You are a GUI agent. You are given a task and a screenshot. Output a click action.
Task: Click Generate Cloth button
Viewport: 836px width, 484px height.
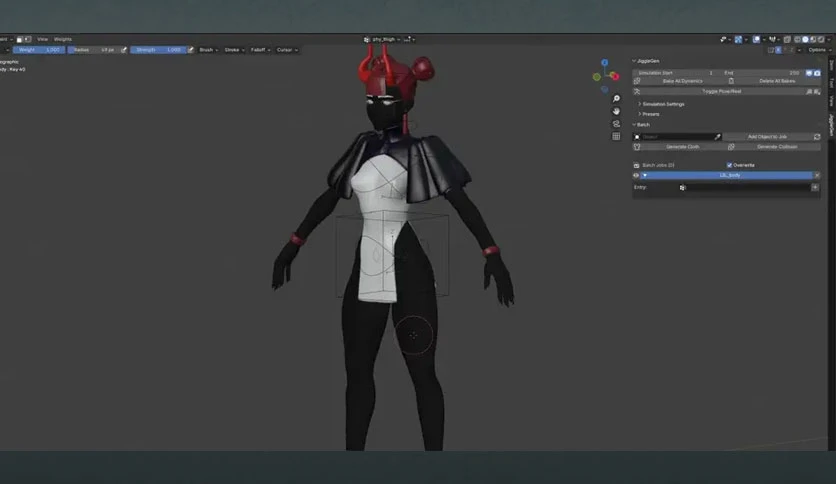click(677, 147)
